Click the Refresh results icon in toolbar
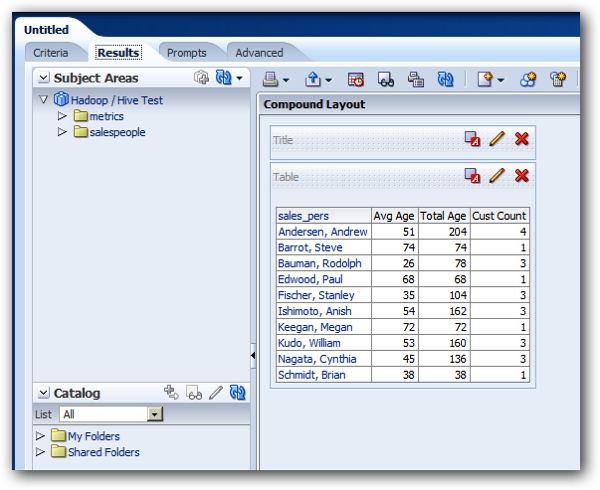This screenshot has width=600, height=490. 445,79
